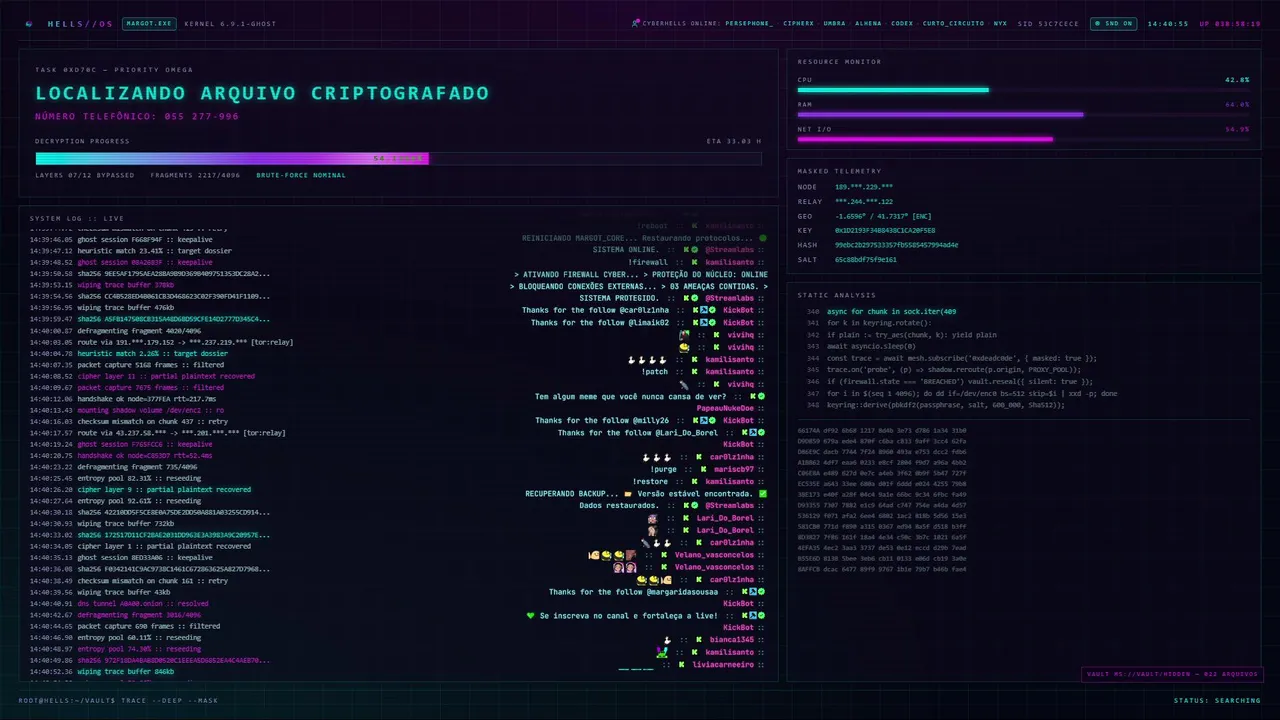
Task: Open the VAULT MS://VAULT/HIDDEN badge
Action: (1172, 674)
